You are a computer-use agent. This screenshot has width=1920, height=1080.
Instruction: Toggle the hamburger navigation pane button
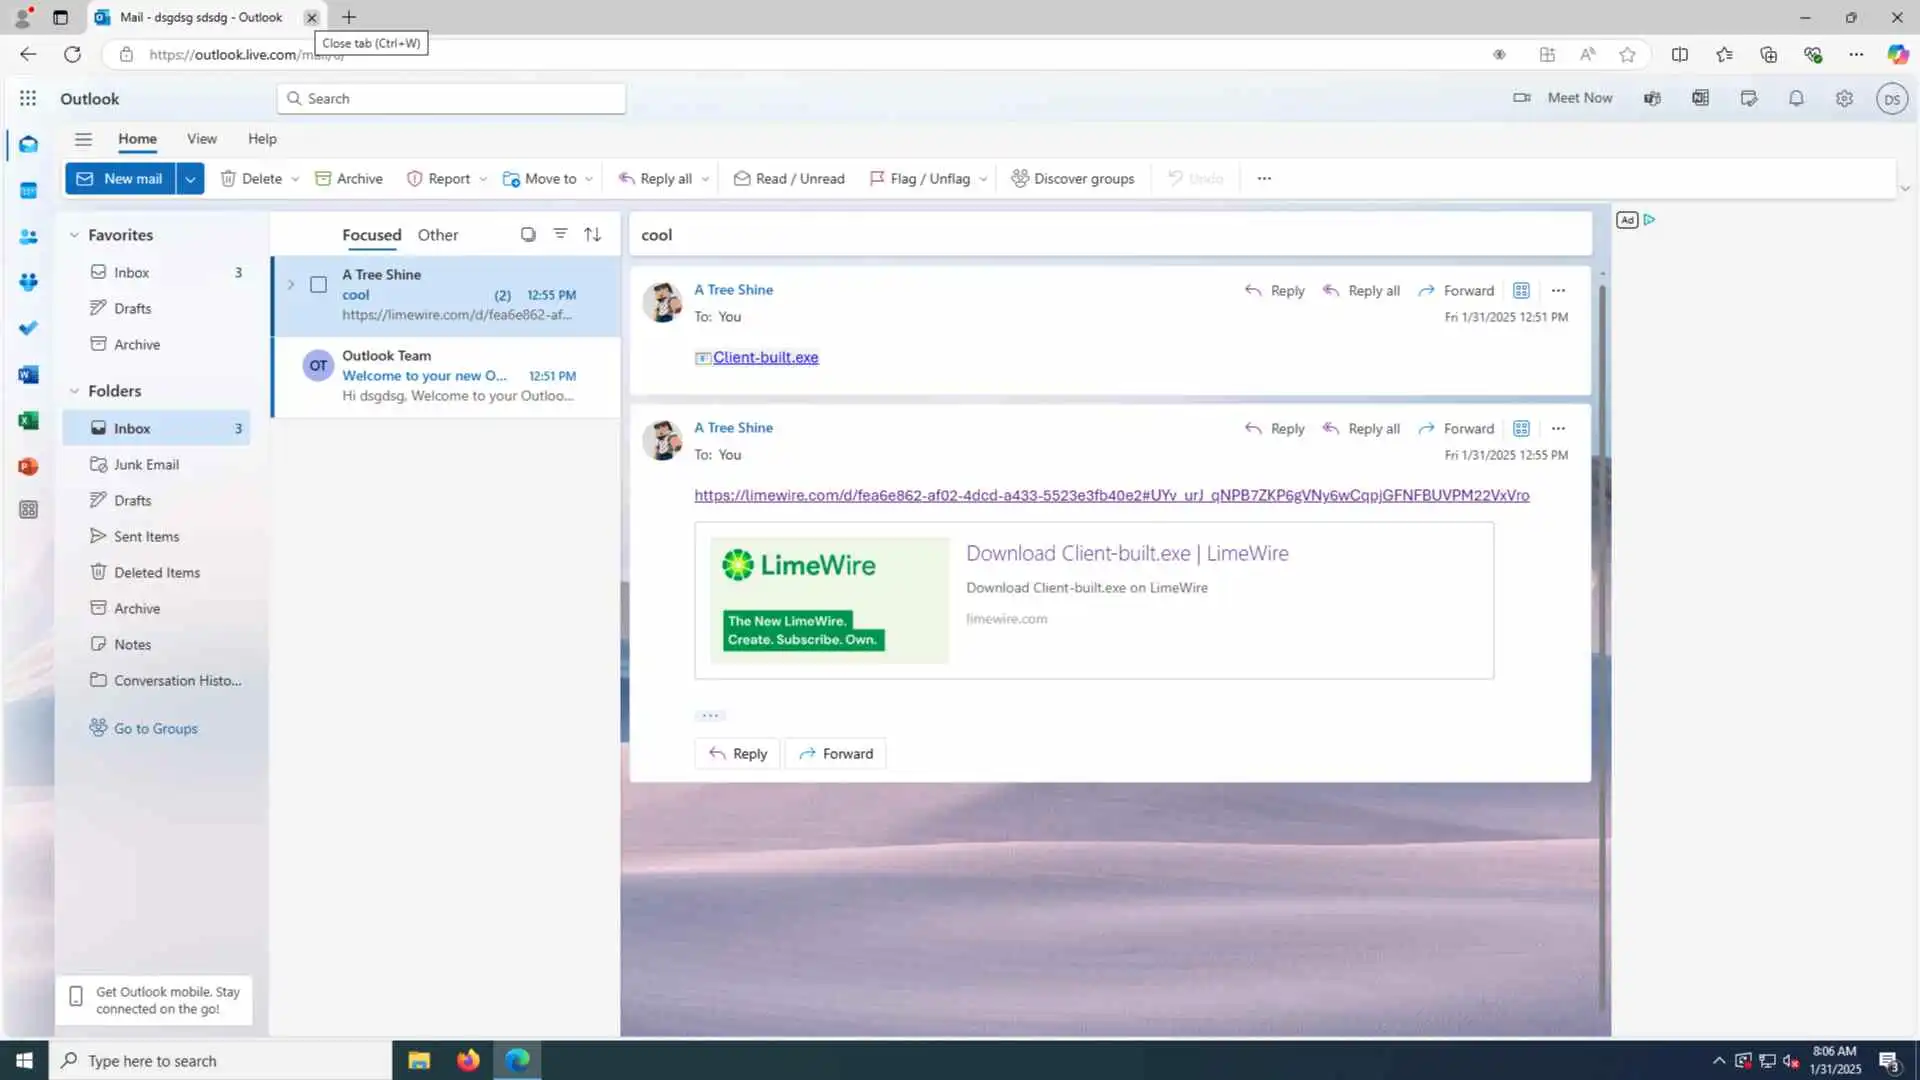pyautogui.click(x=83, y=139)
